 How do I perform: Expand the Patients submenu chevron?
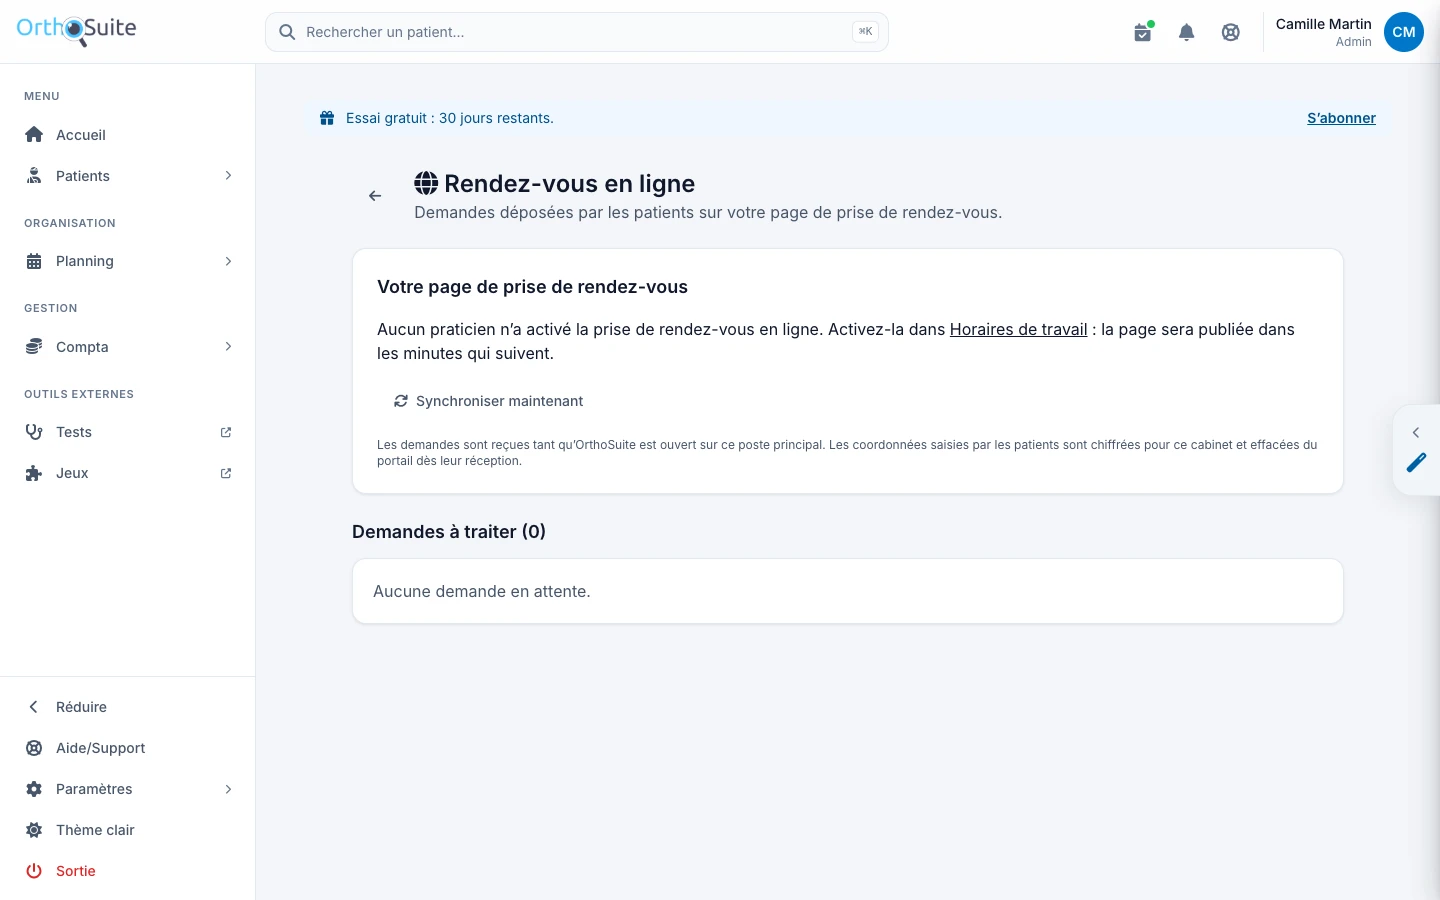[228, 176]
